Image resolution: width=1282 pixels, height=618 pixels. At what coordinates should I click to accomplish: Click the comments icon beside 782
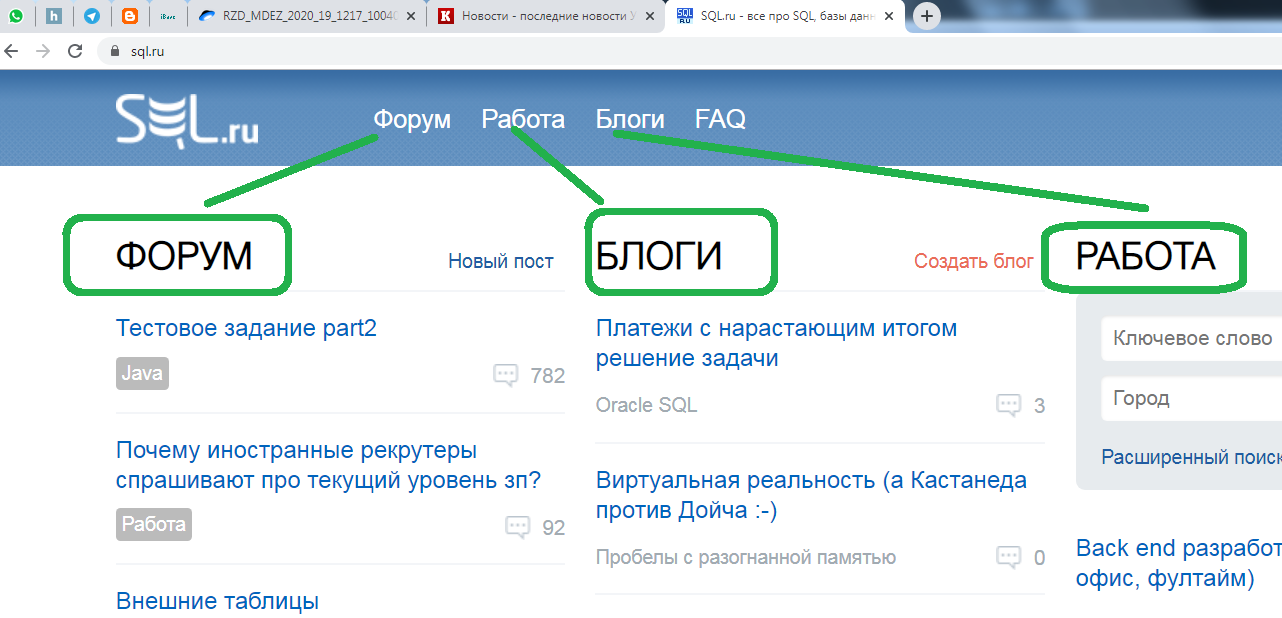point(506,375)
